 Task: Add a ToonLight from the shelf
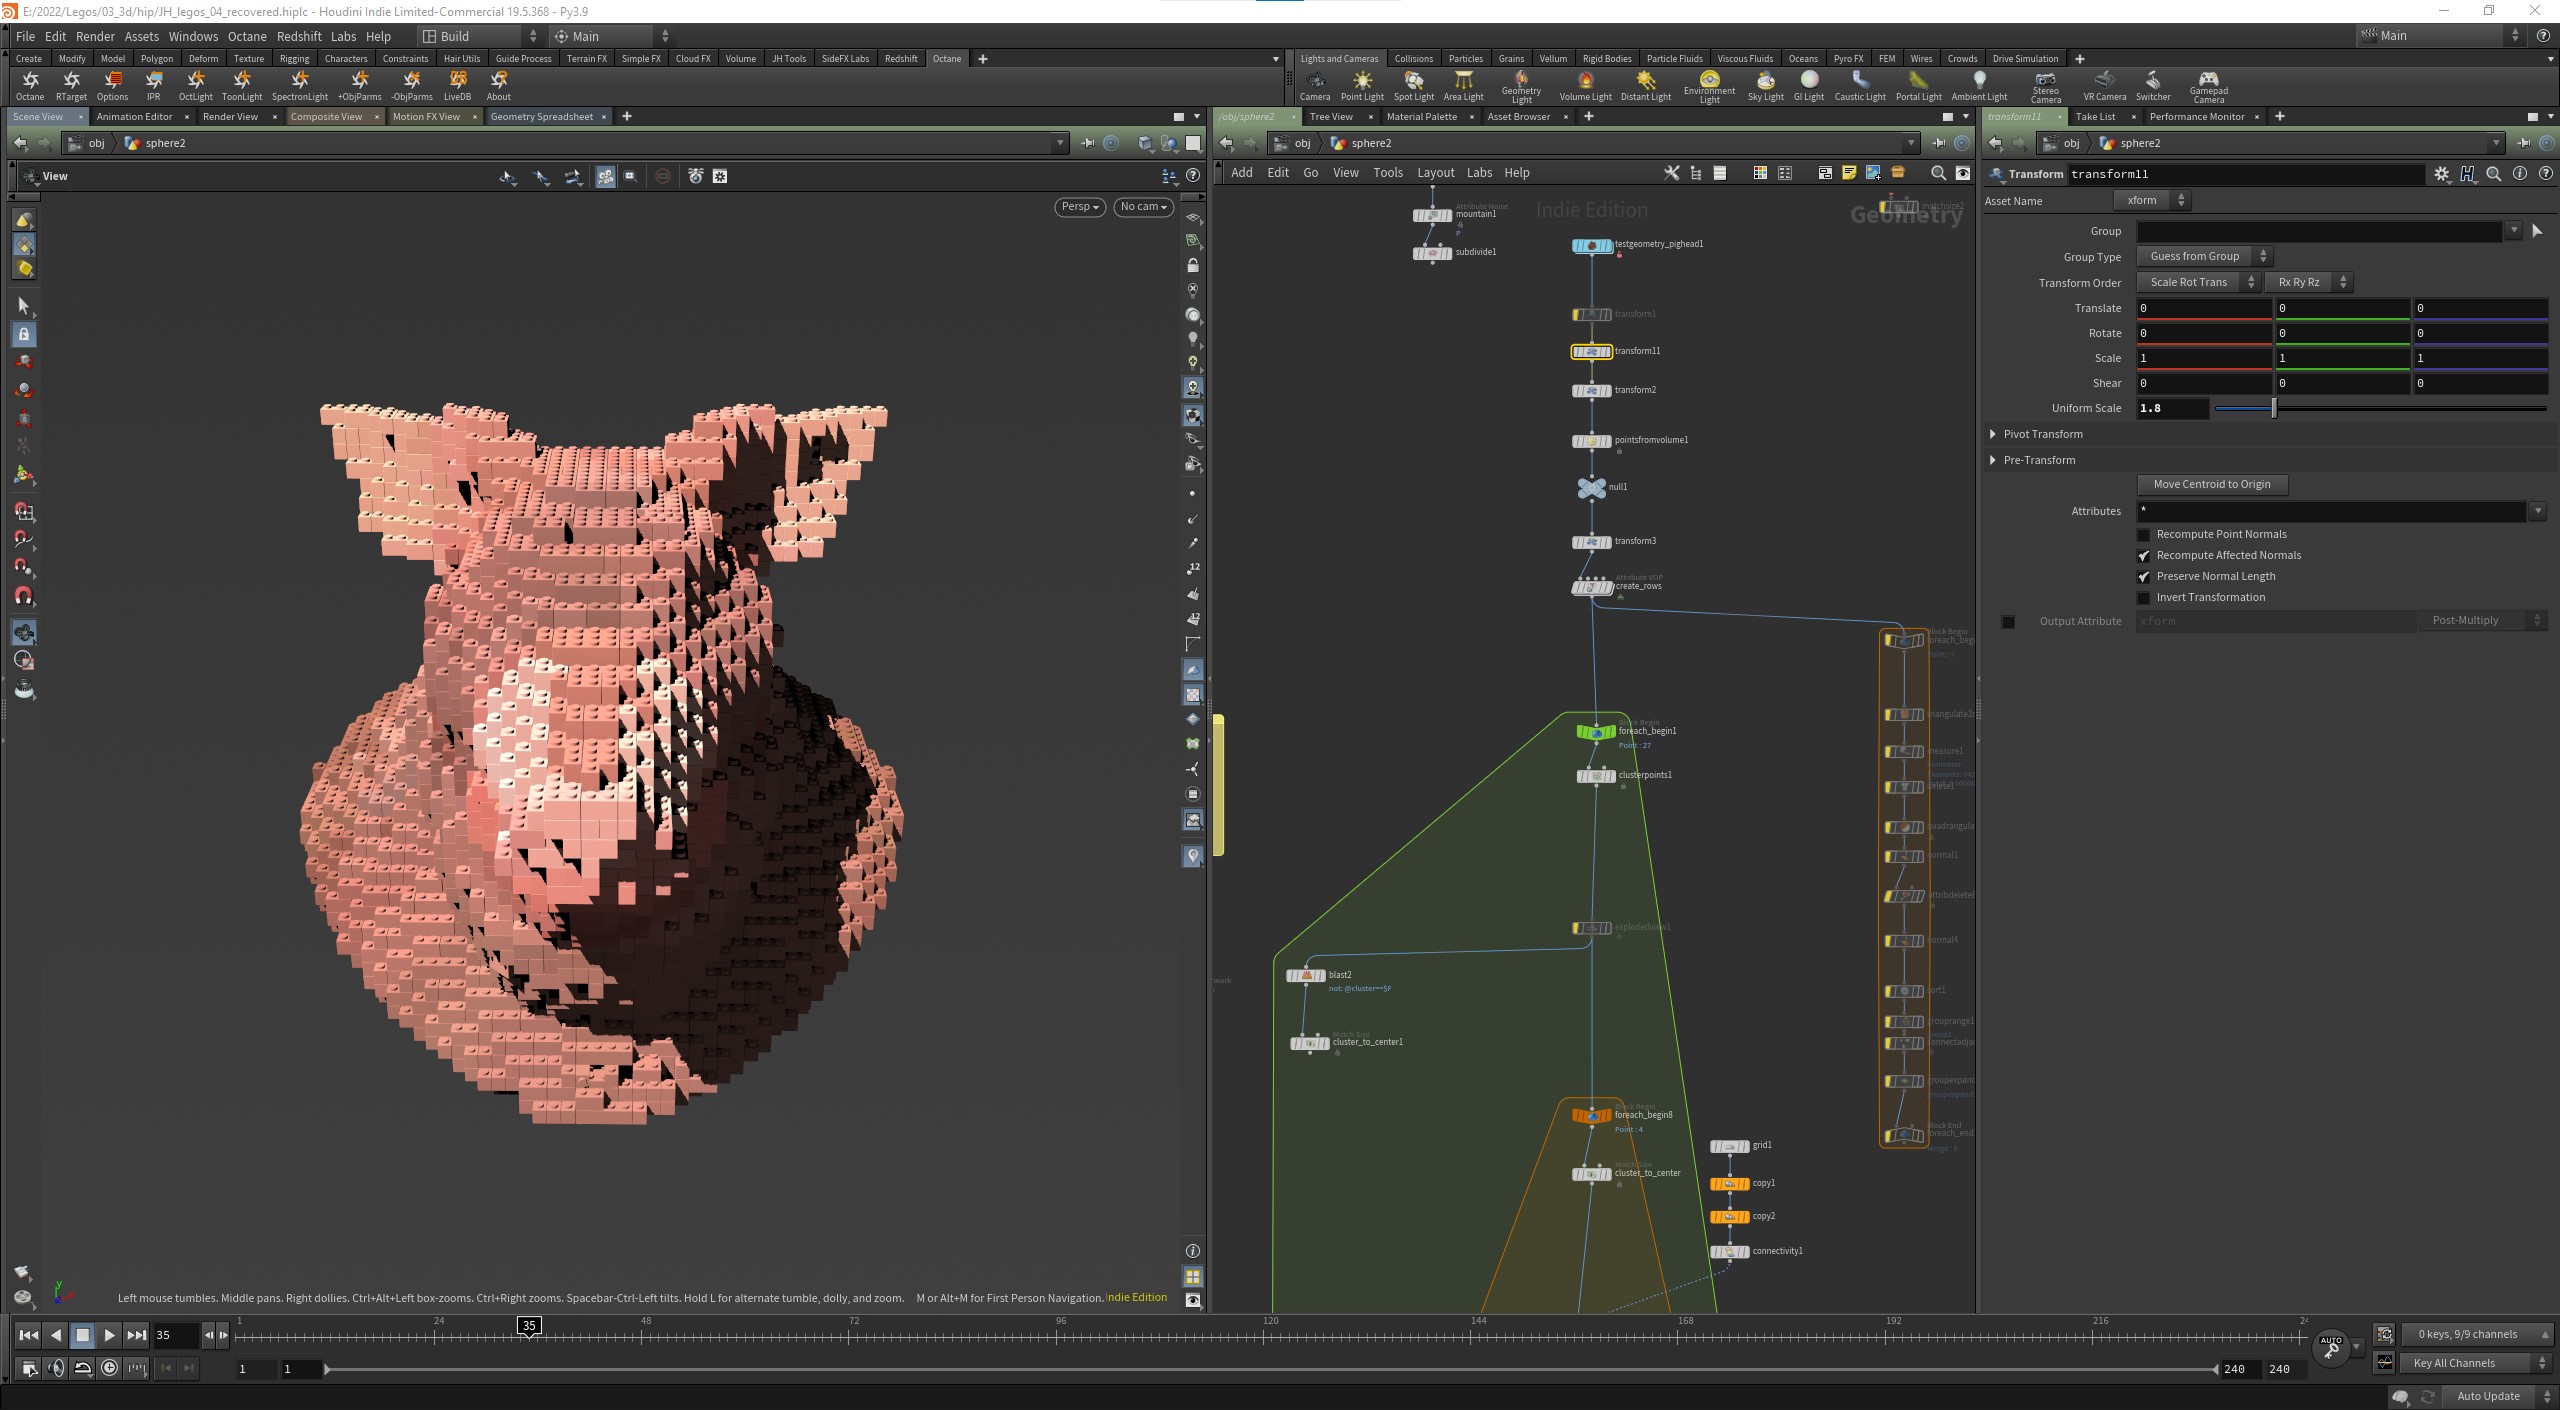point(242,85)
